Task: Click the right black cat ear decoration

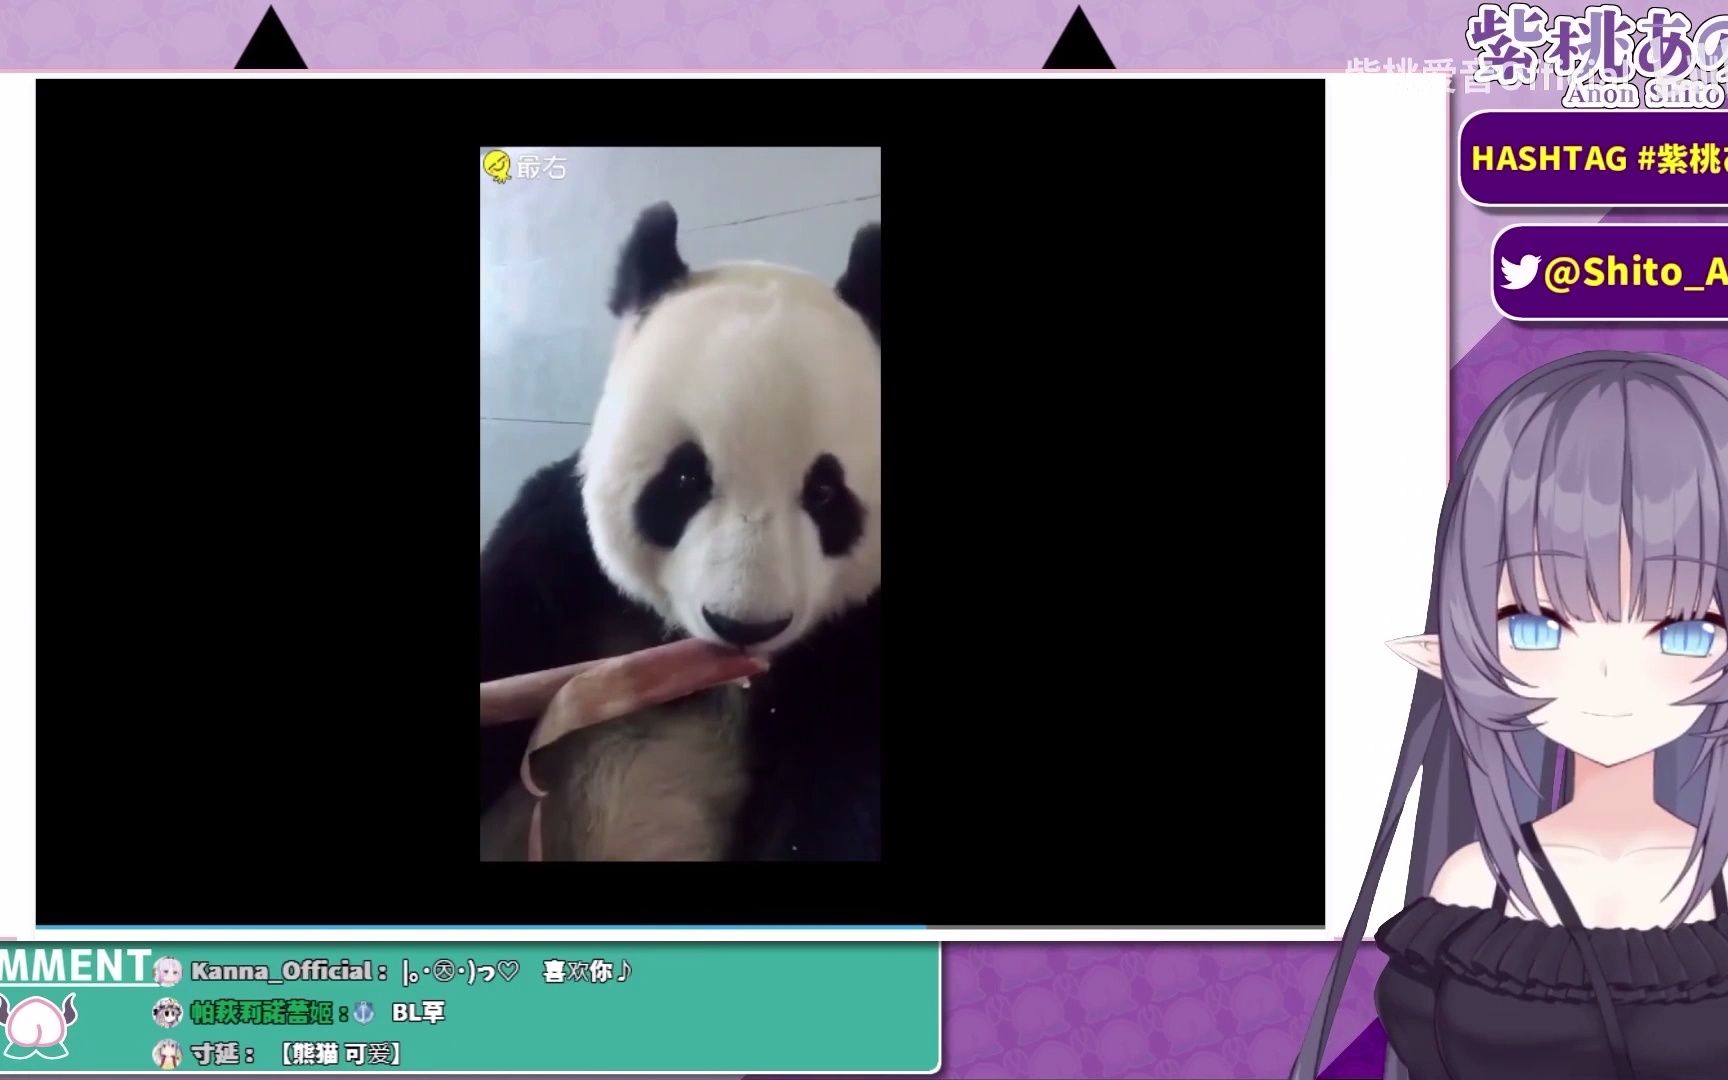Action: pos(1078,40)
